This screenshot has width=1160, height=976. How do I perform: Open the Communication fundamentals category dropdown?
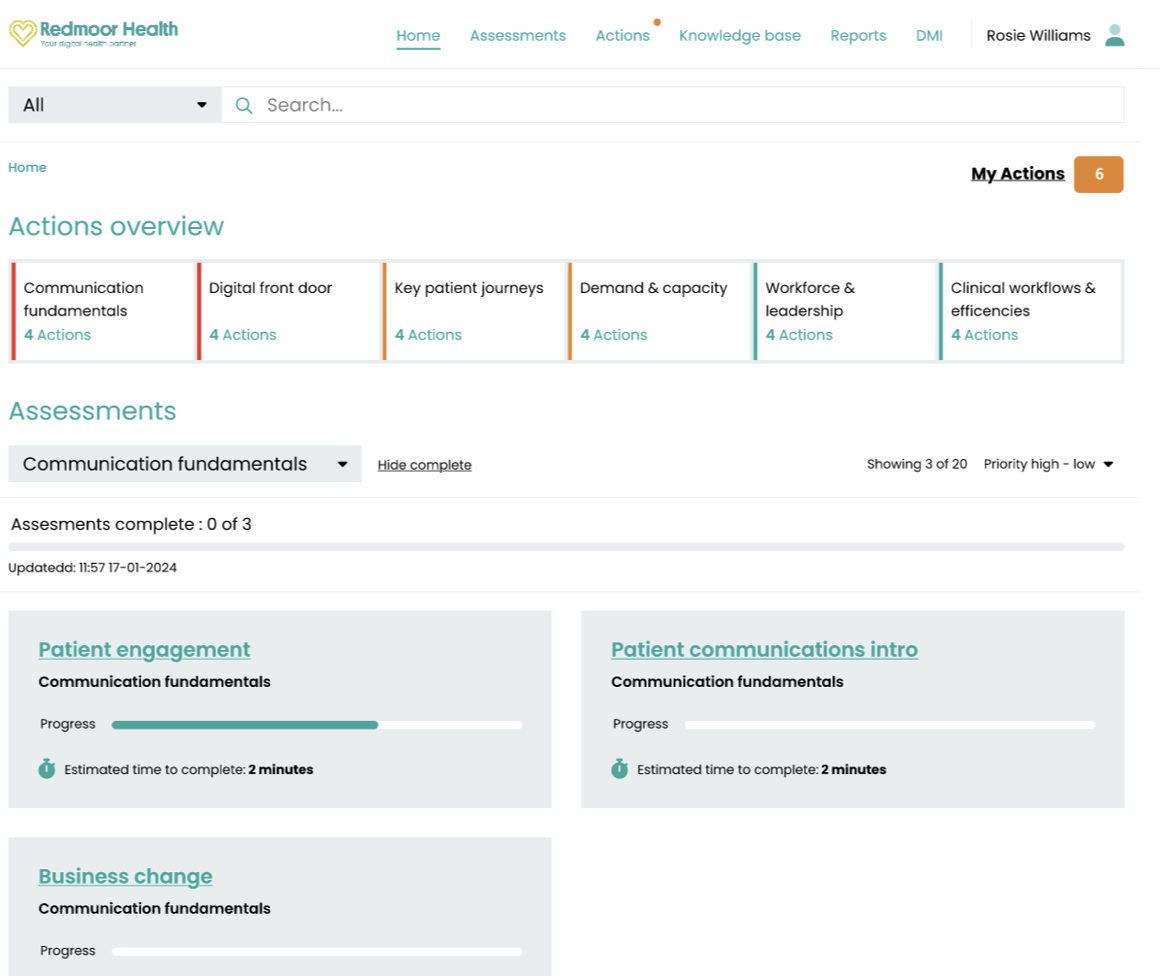pyautogui.click(x=184, y=464)
